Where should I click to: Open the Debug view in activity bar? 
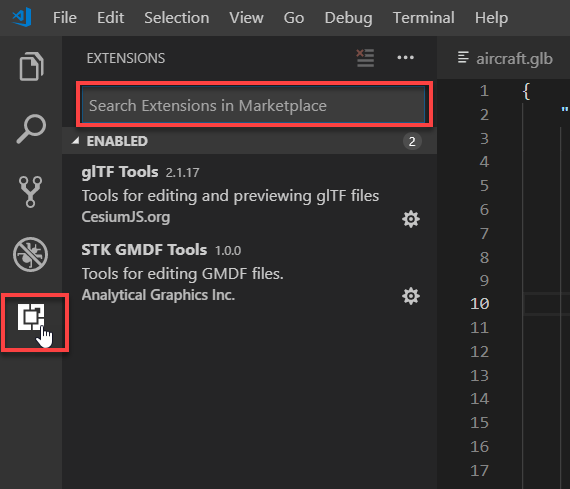31,254
